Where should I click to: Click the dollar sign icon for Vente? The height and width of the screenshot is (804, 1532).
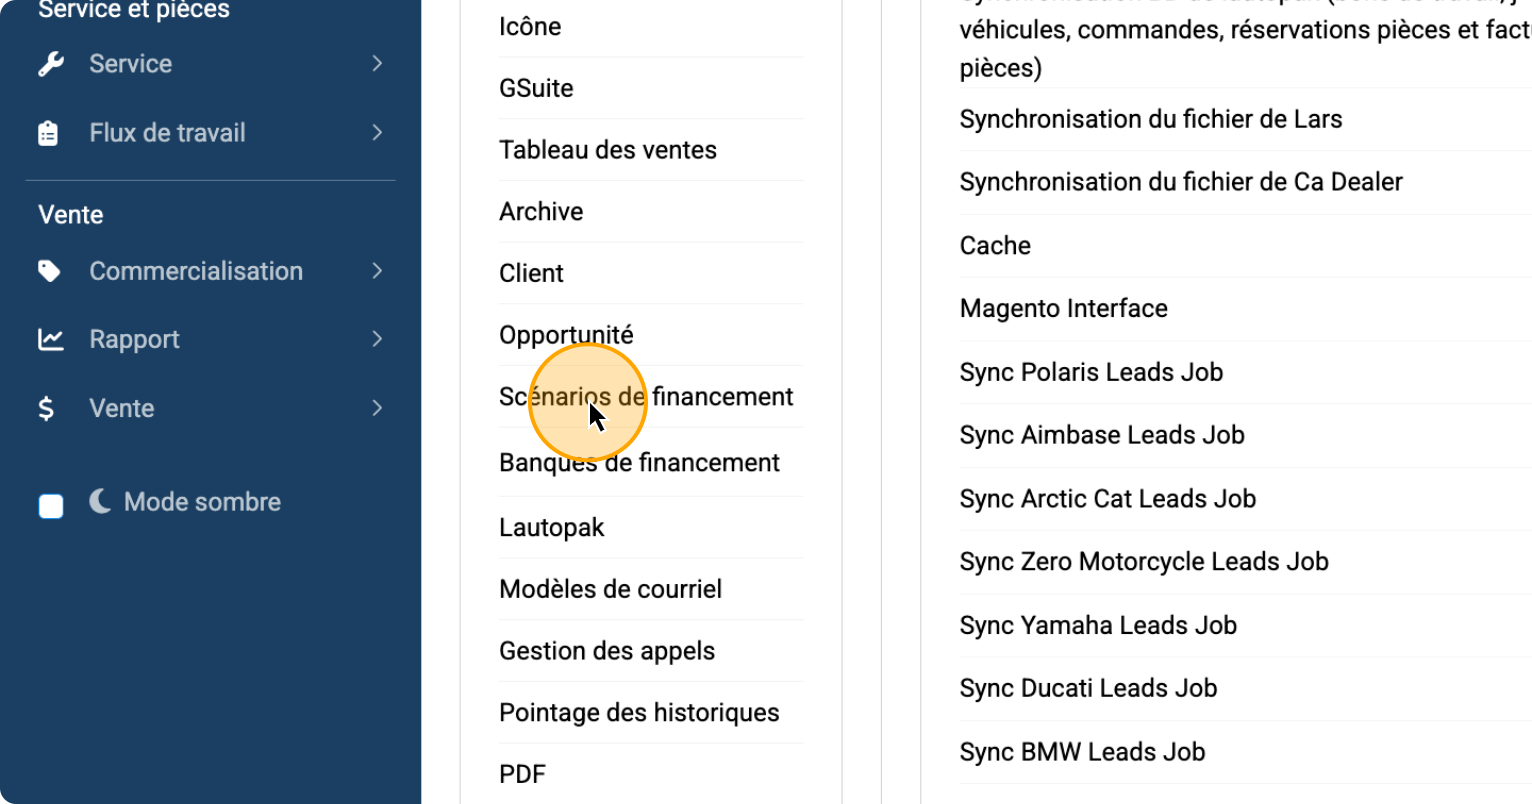[46, 408]
